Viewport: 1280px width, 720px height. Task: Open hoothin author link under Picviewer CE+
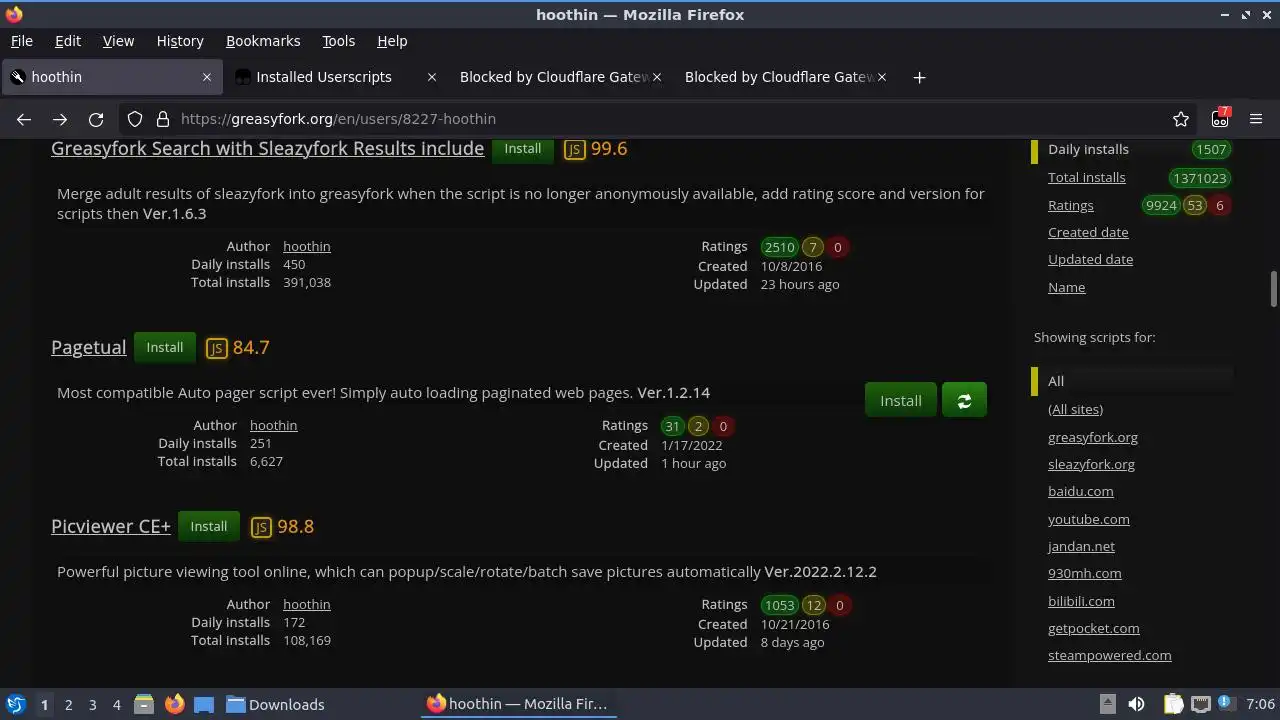(306, 604)
